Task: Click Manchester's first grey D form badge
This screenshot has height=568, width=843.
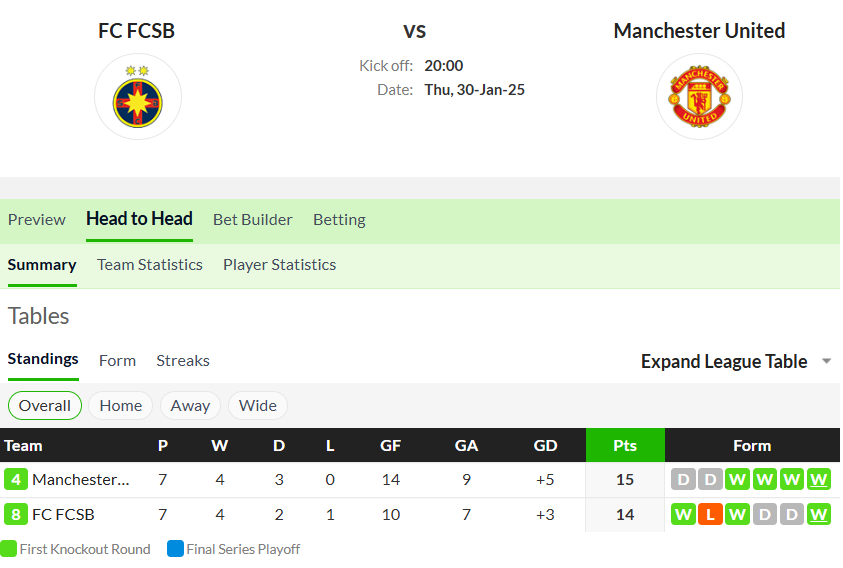Action: [x=683, y=479]
